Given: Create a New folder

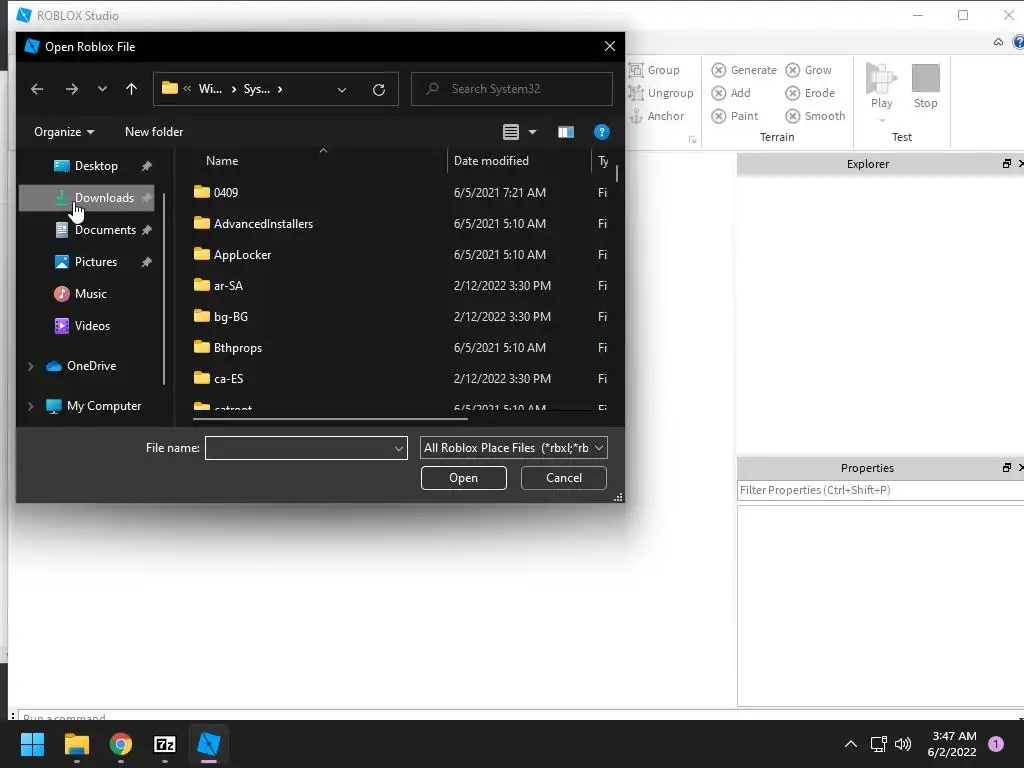Looking at the screenshot, I should pyautogui.click(x=154, y=132).
